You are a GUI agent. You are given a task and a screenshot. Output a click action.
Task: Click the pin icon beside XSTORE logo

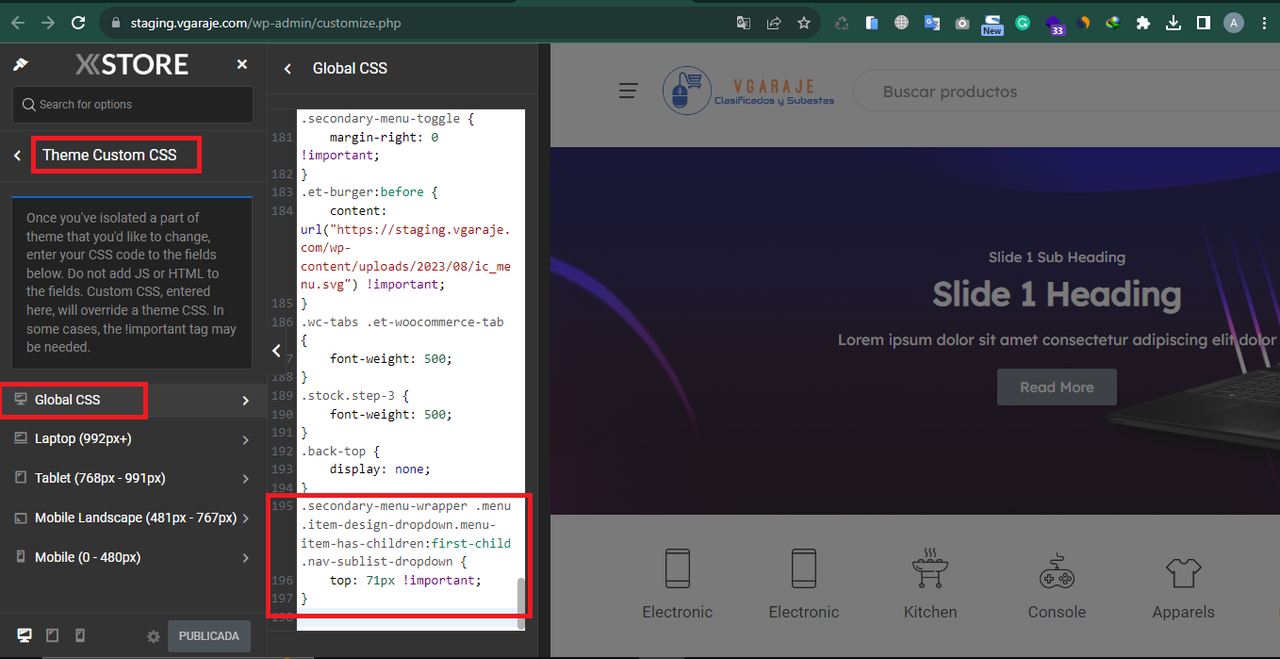20,65
